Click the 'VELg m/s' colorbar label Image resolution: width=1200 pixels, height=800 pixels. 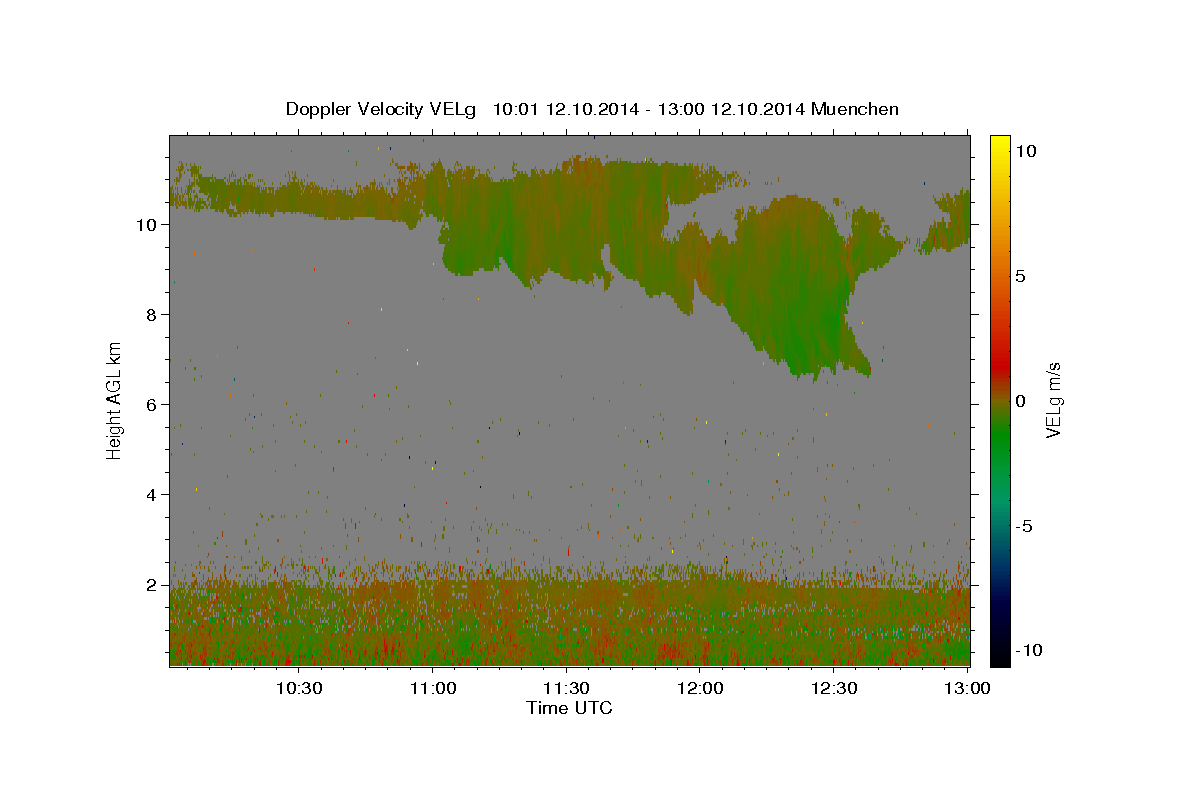1053,401
